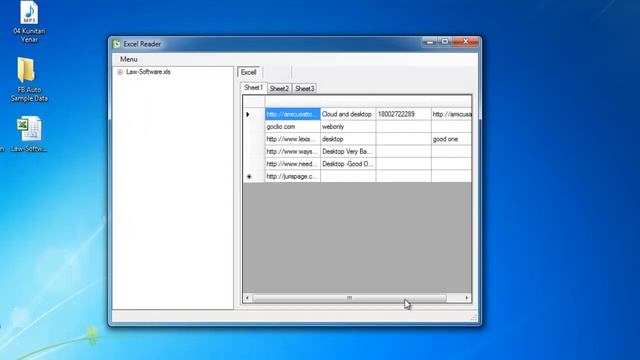640x360 pixels.
Task: Click the 'Desktop Very Ba...' cell
Action: (x=348, y=151)
